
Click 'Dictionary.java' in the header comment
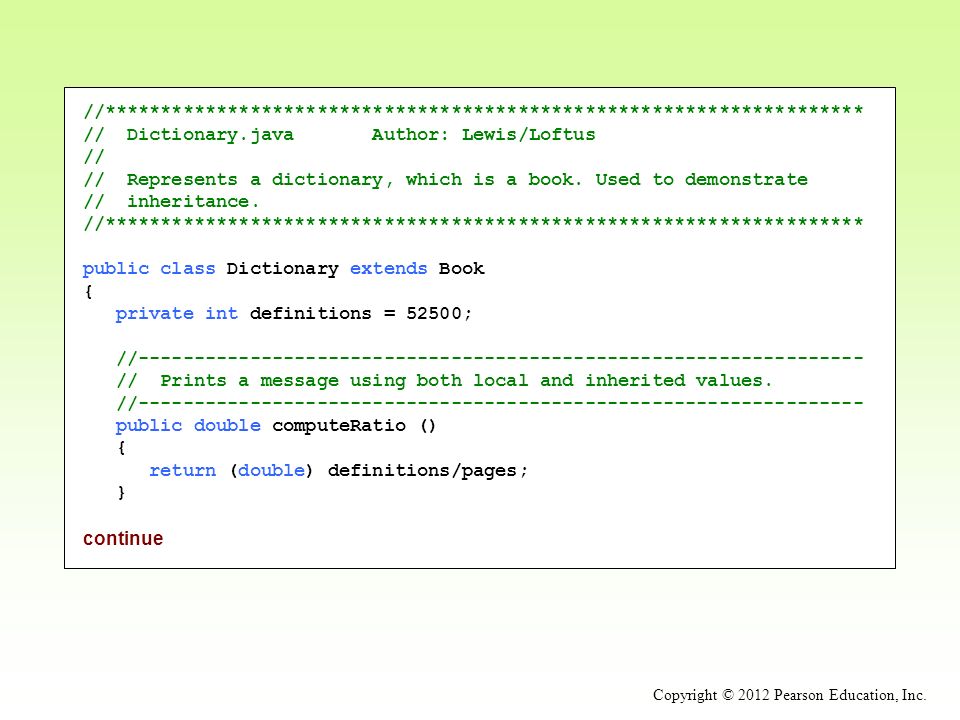pos(210,135)
